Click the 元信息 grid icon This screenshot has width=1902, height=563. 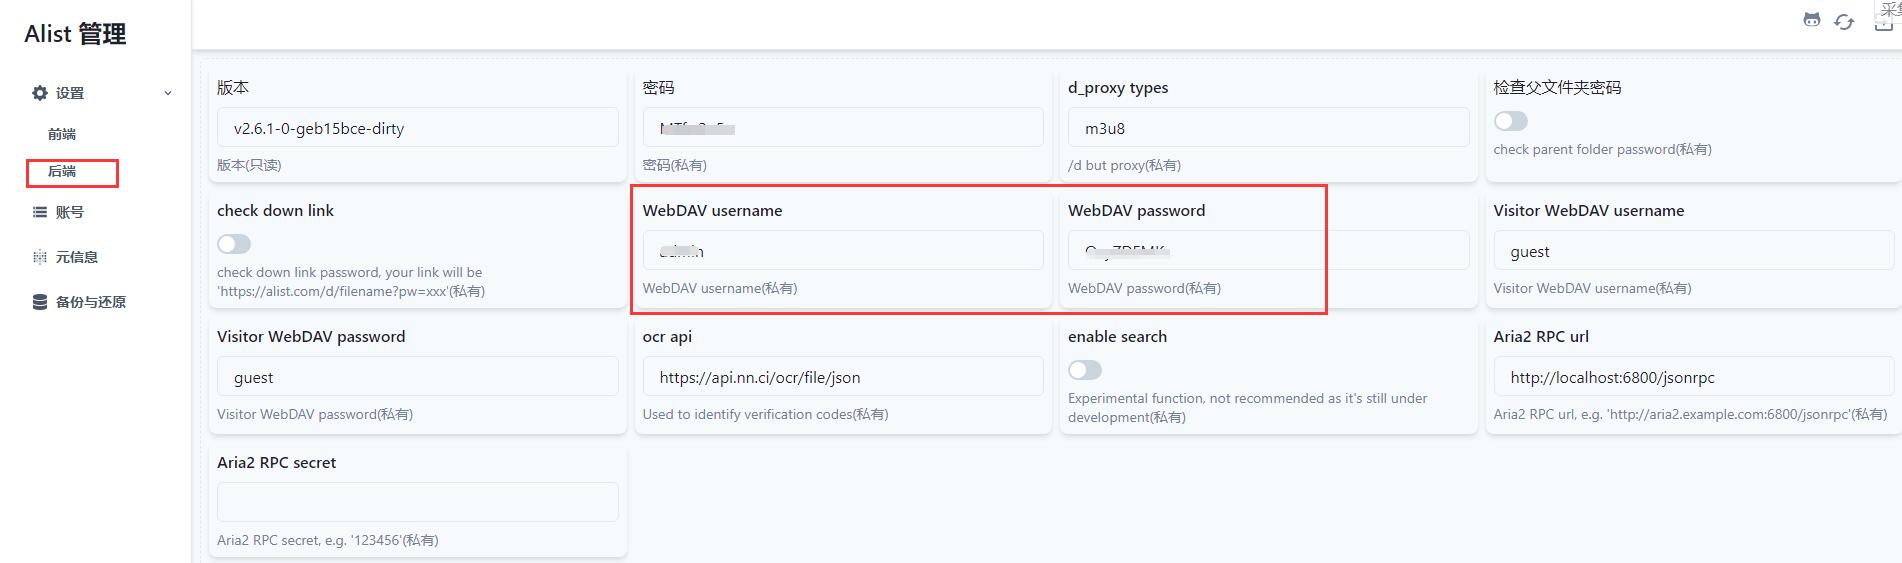click(x=40, y=257)
